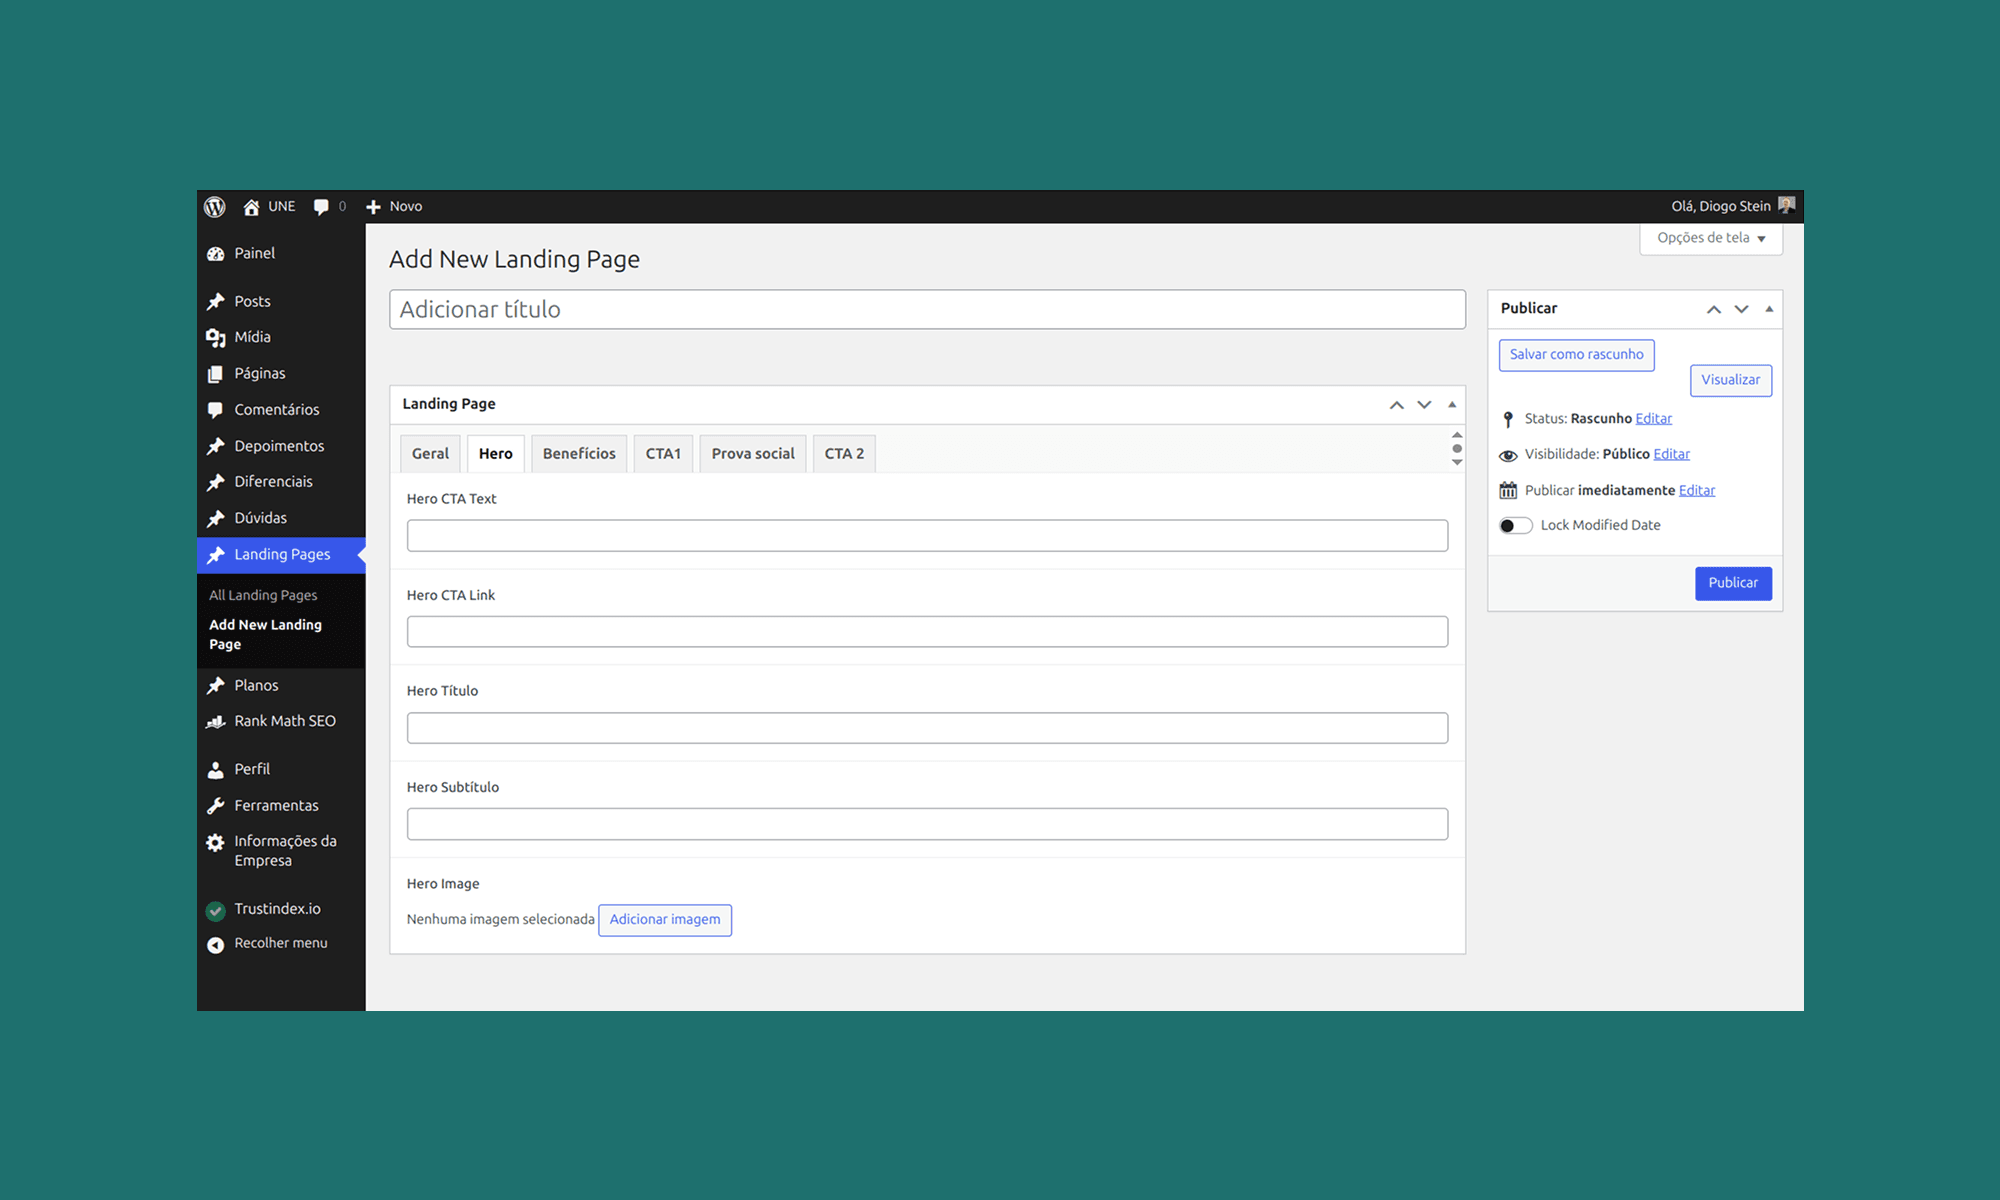Image resolution: width=2000 pixels, height=1200 pixels.
Task: Switch to the Benefícios tab
Action: click(x=579, y=453)
